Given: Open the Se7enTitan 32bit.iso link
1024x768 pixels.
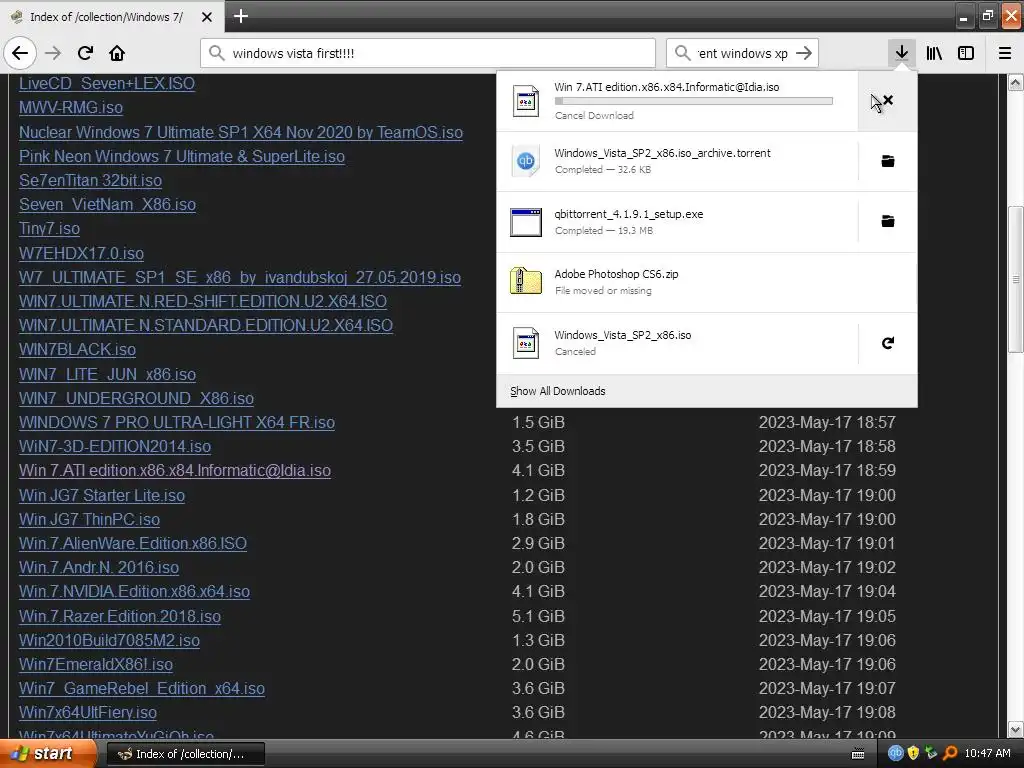Looking at the screenshot, I should (x=90, y=181).
